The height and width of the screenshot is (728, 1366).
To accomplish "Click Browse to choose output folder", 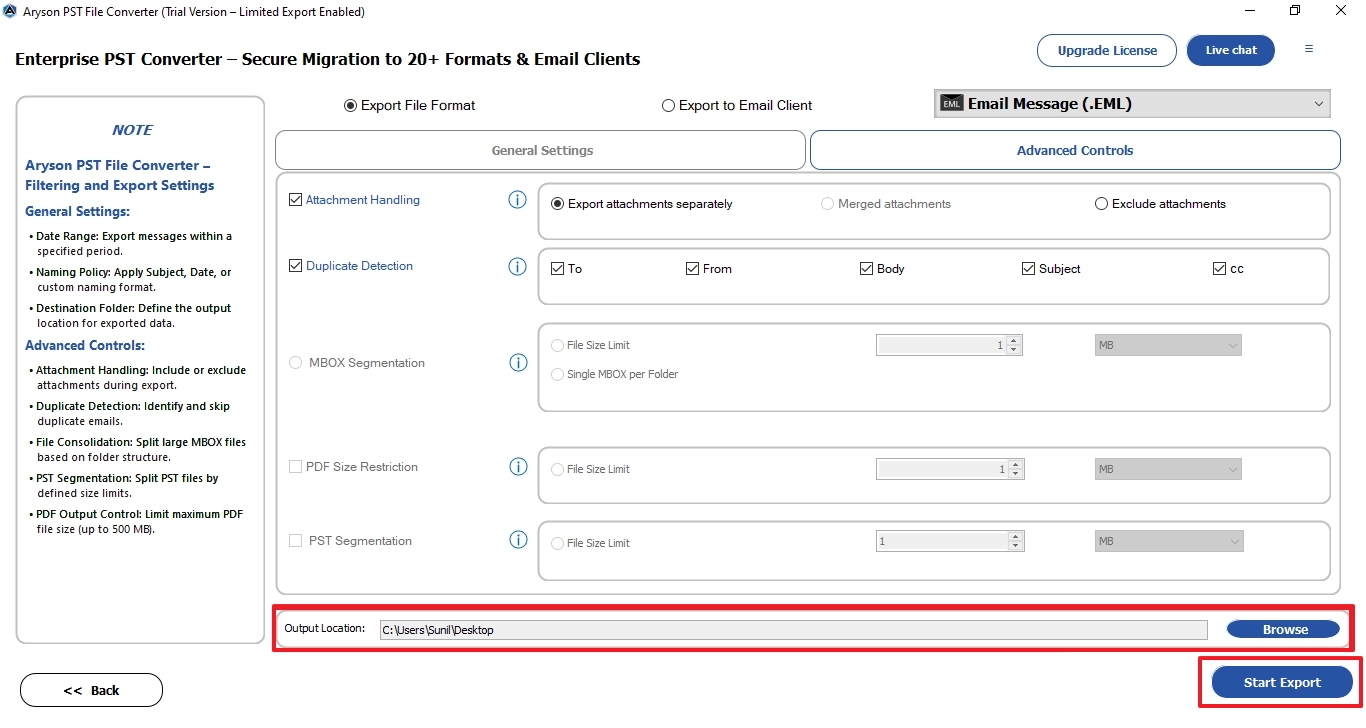I will (1283, 629).
